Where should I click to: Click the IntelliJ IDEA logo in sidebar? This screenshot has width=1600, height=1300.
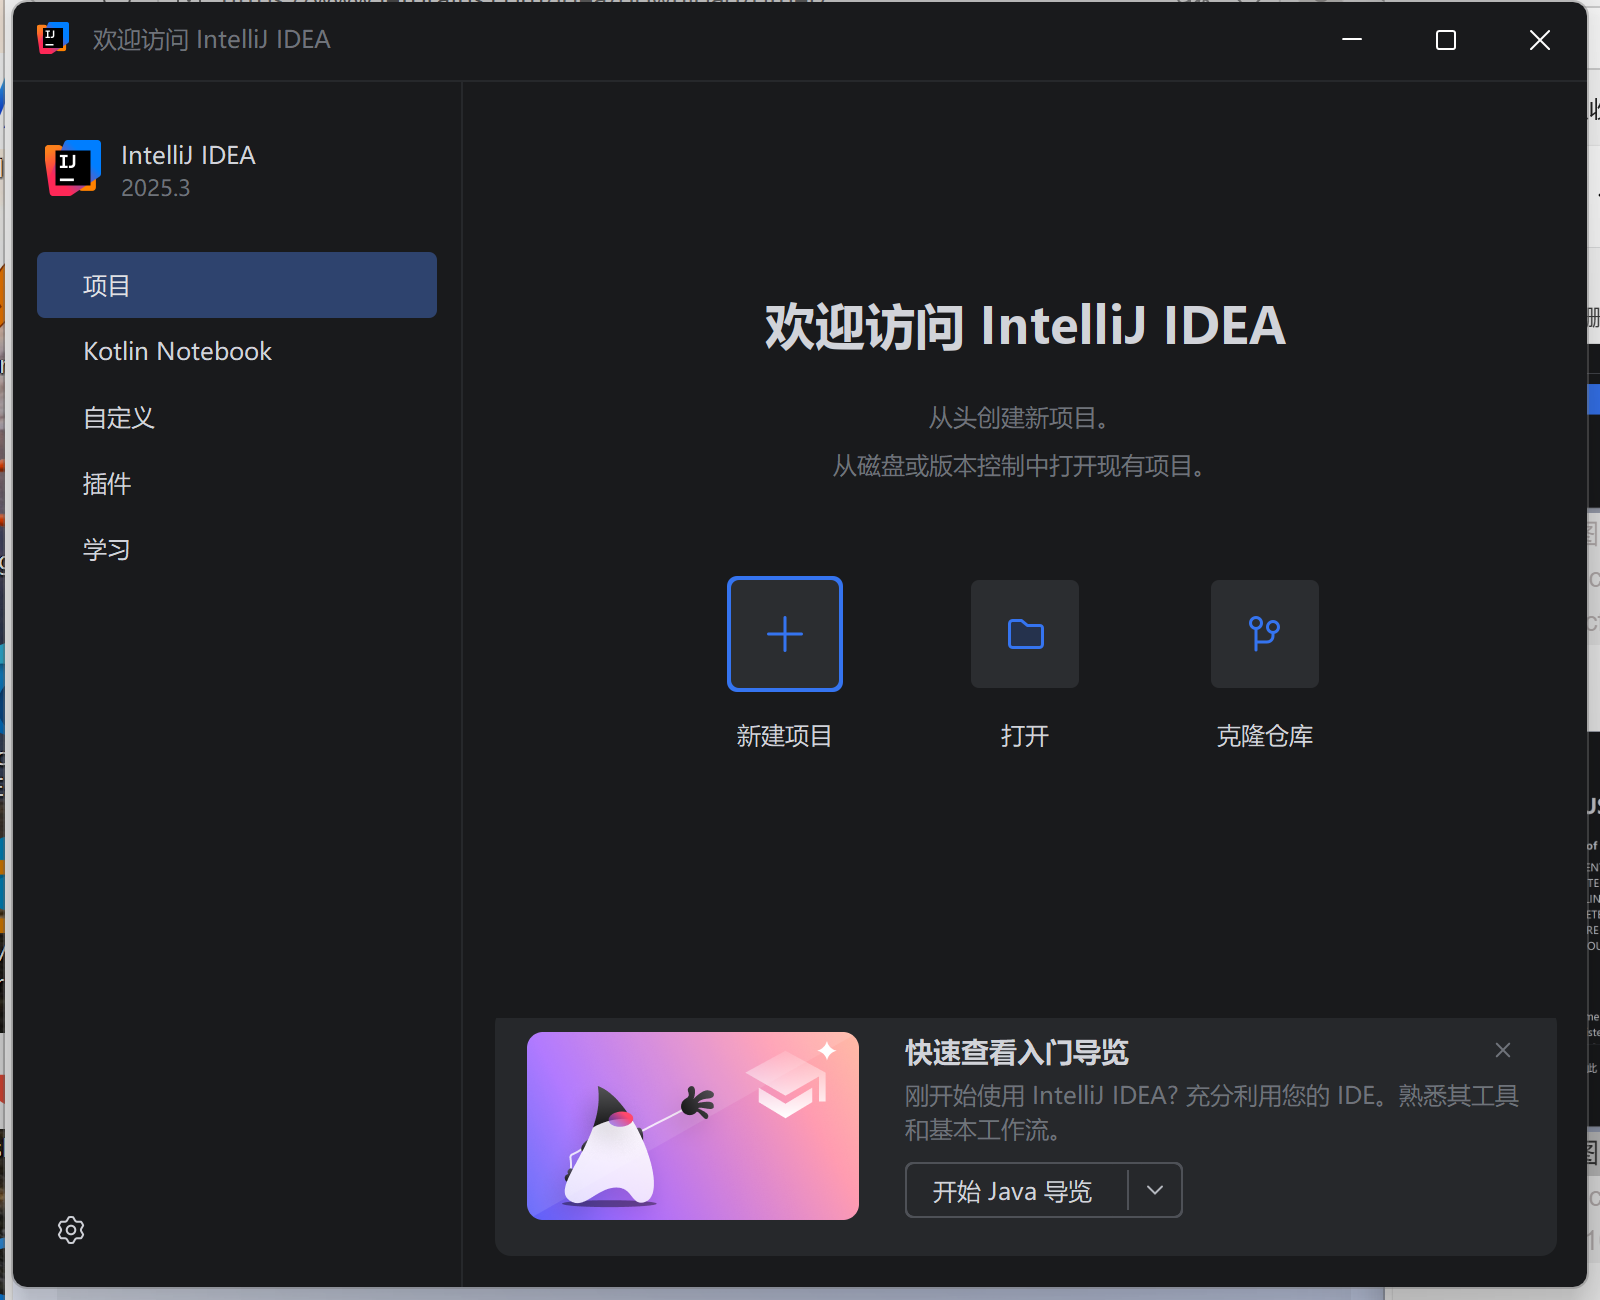[x=73, y=168]
